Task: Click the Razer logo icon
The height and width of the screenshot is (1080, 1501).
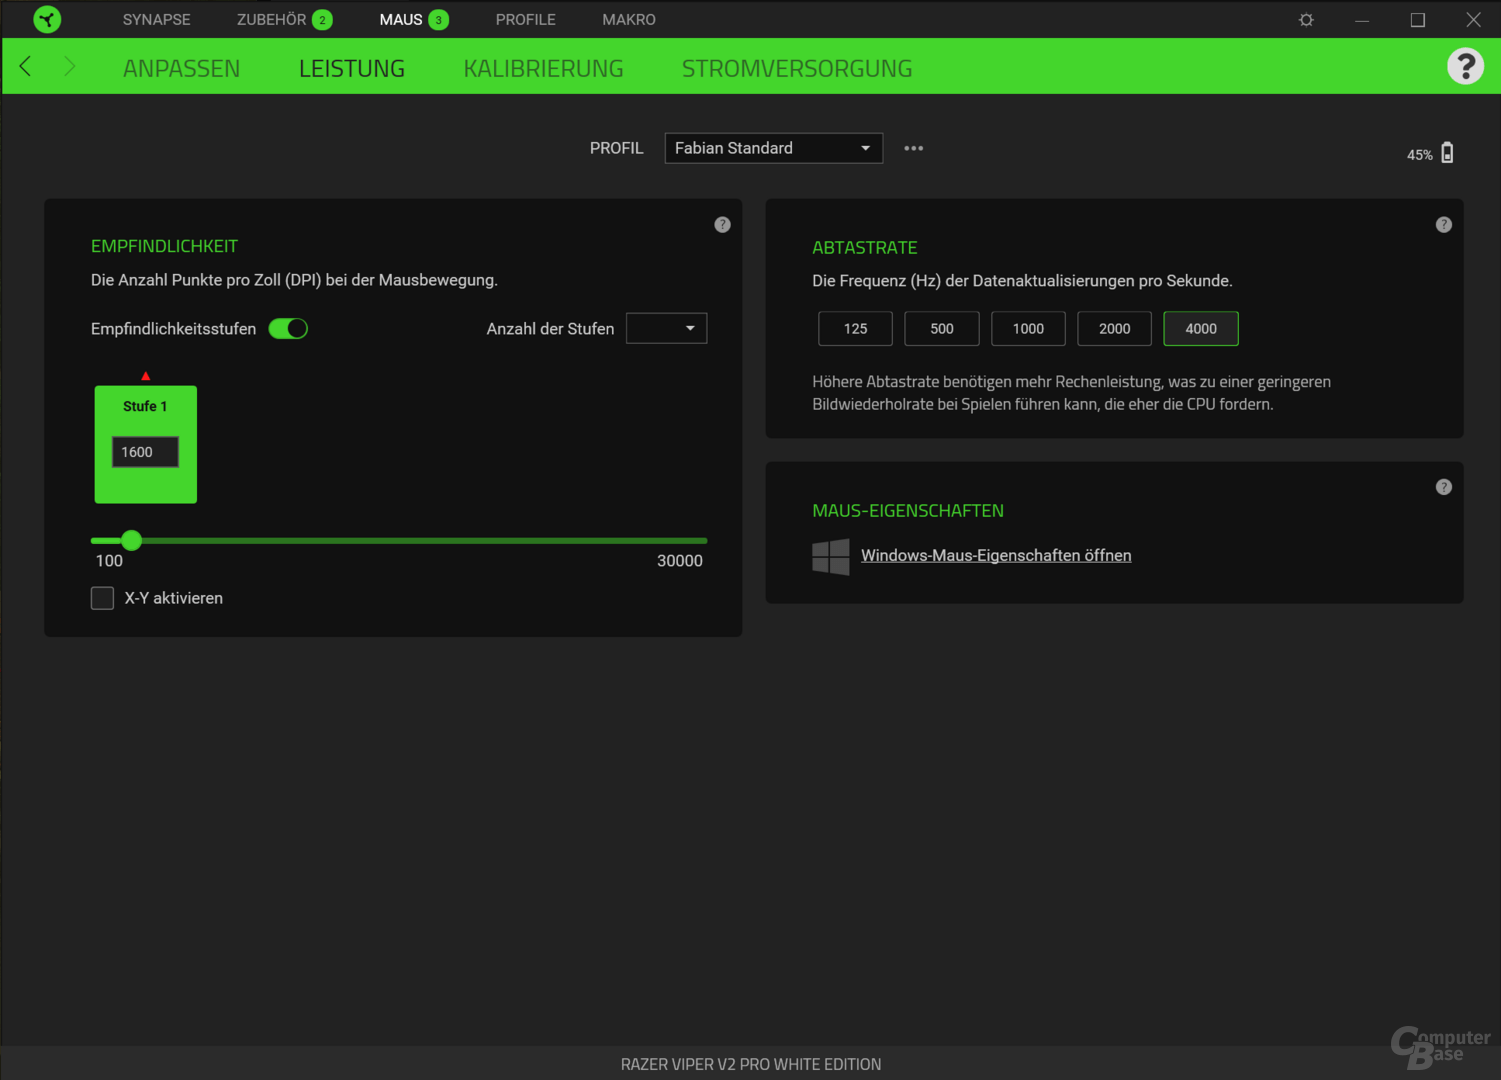Action: (47, 19)
